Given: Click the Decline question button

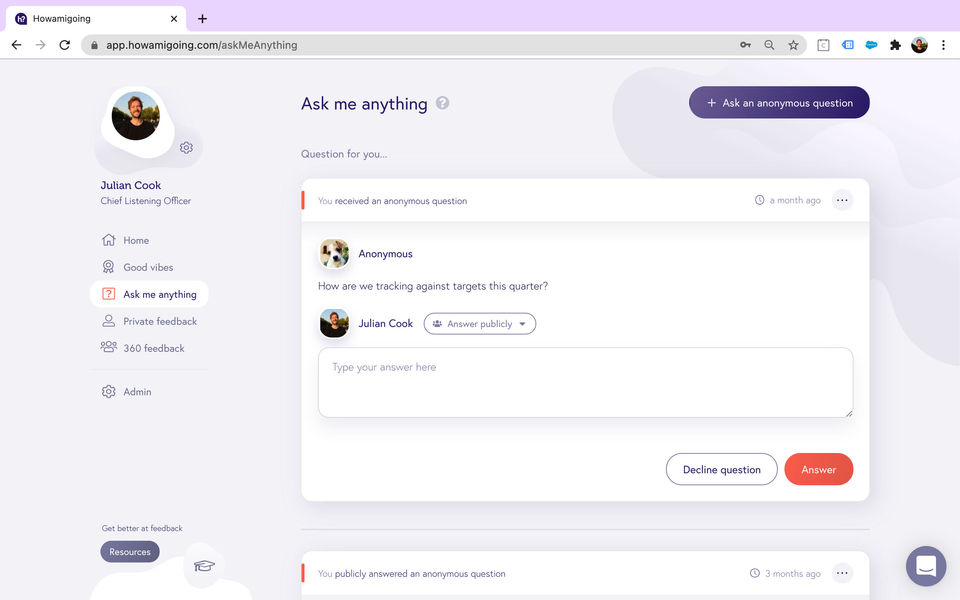Looking at the screenshot, I should [721, 469].
